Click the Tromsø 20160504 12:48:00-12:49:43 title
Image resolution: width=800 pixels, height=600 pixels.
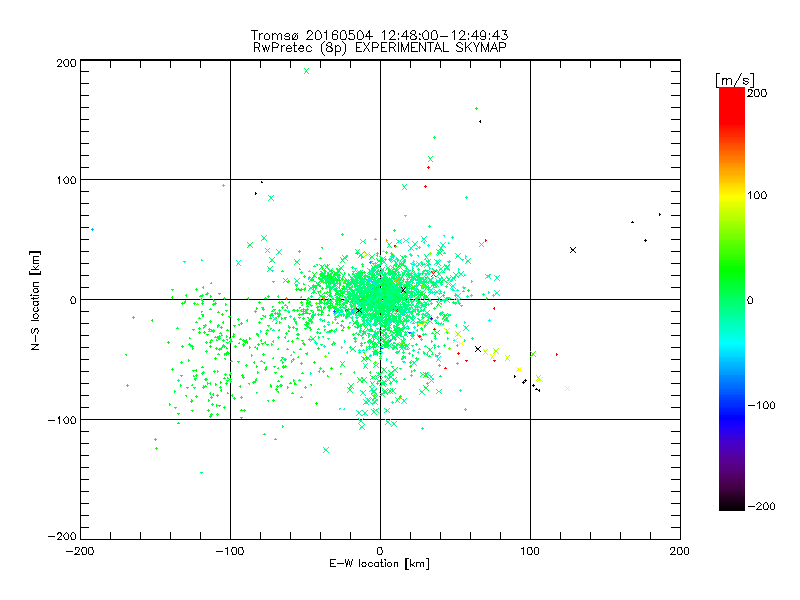coord(379,35)
